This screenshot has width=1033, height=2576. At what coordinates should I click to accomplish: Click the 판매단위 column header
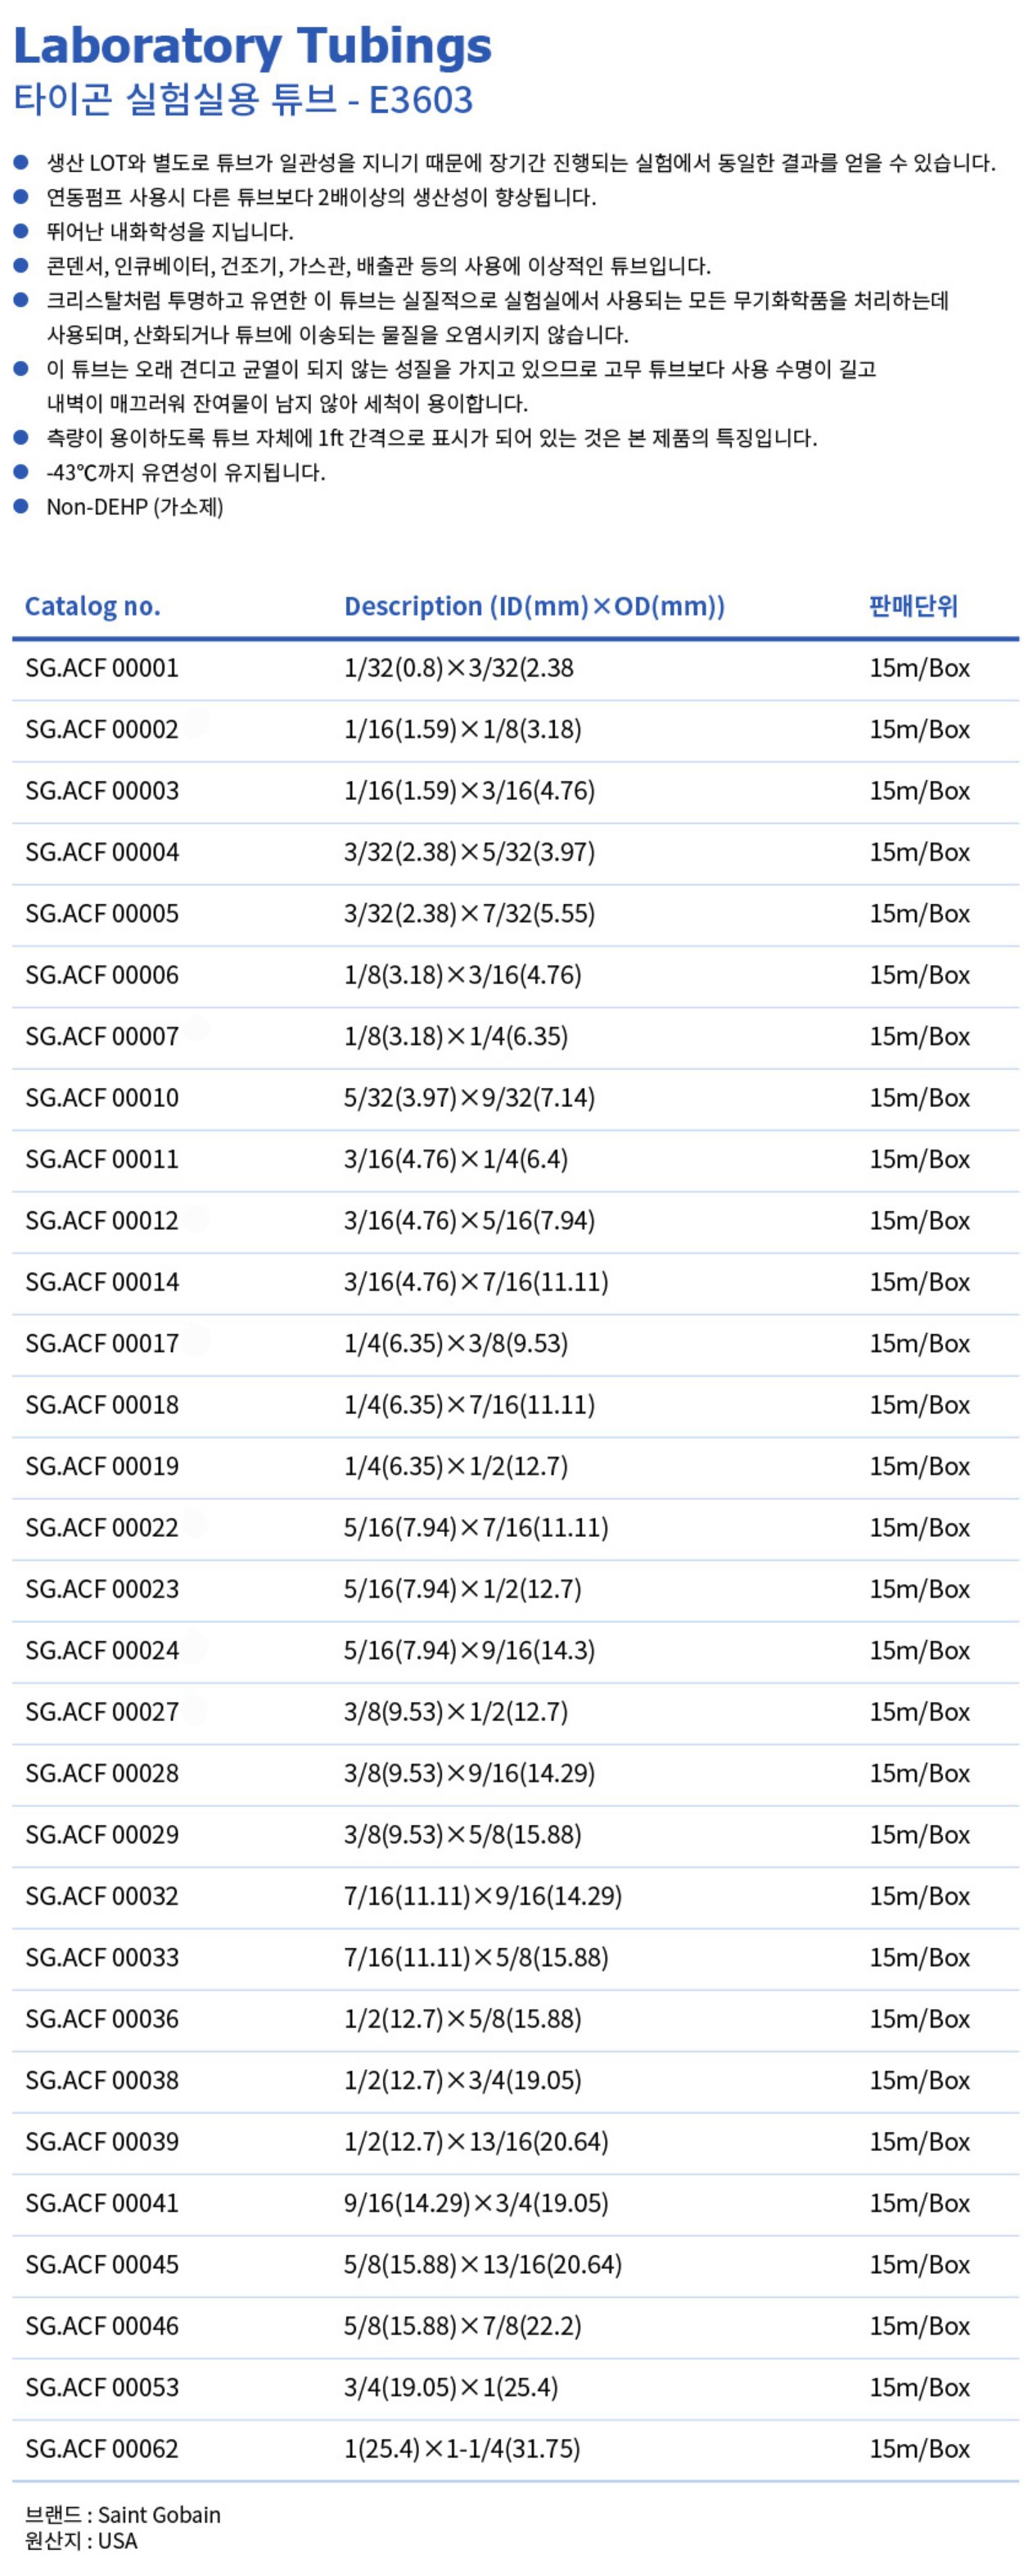(913, 606)
